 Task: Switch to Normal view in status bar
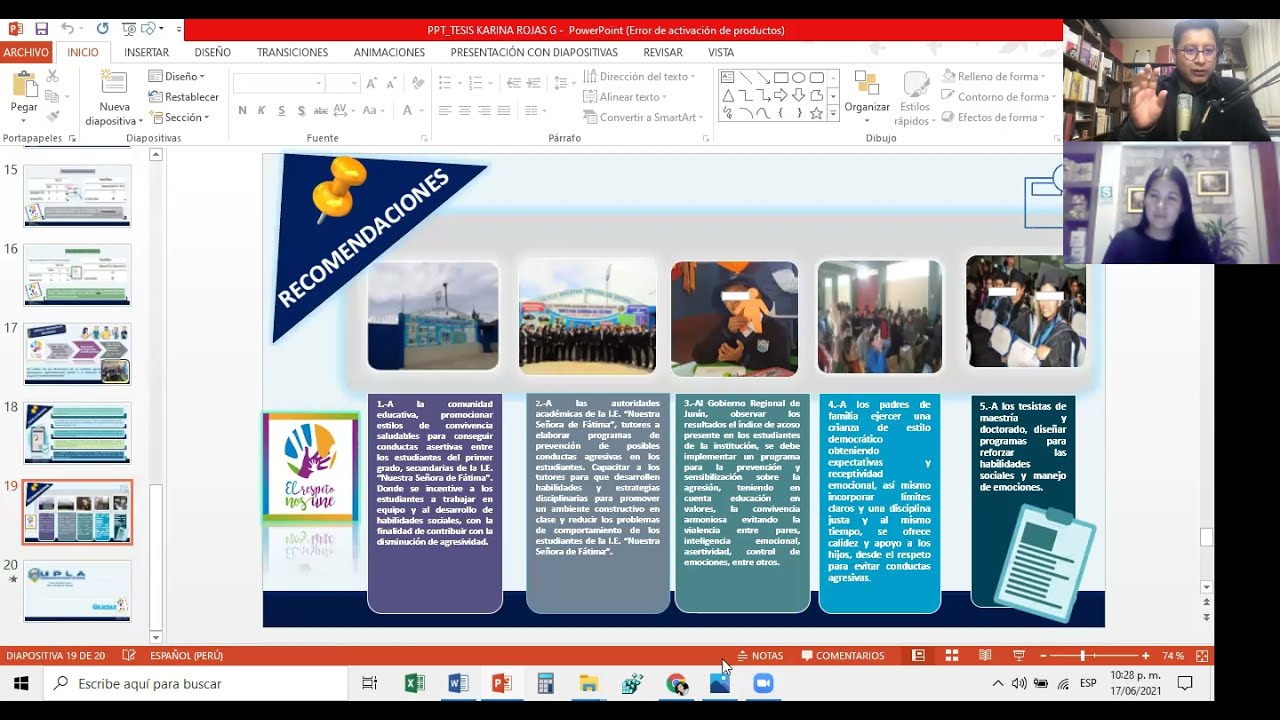[x=918, y=656]
